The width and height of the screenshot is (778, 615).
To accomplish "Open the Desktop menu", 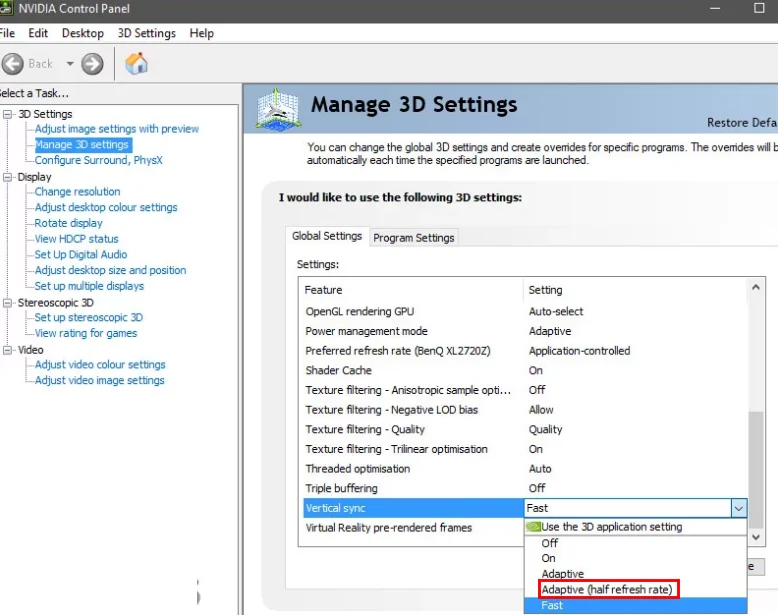I will 83,33.
